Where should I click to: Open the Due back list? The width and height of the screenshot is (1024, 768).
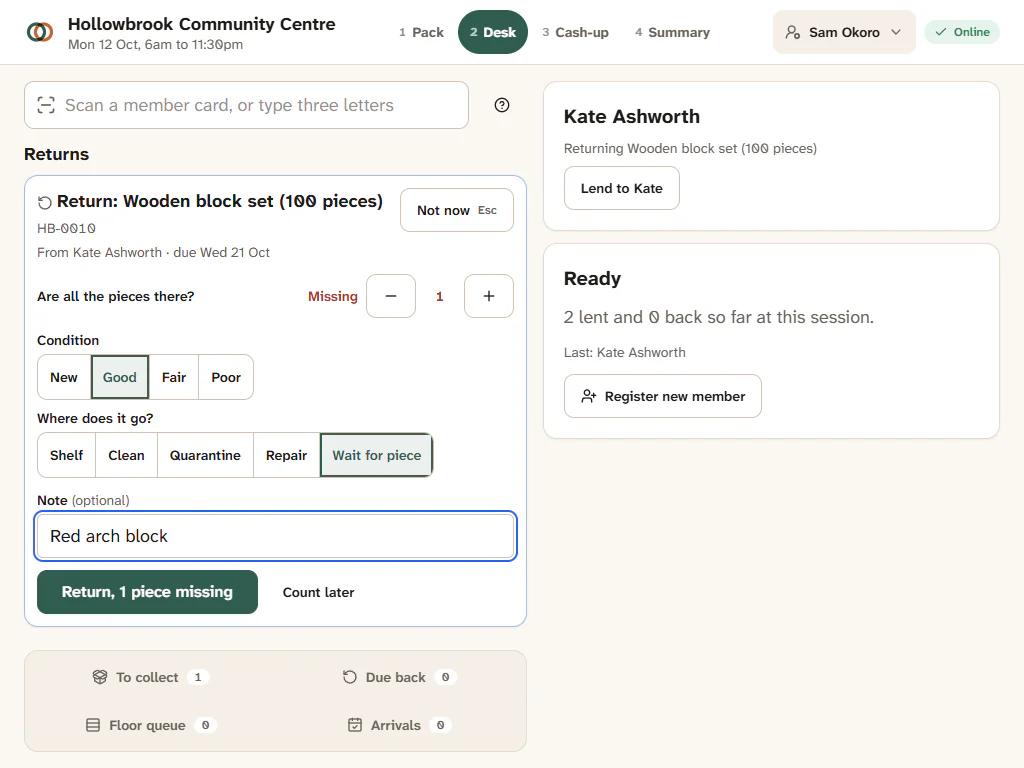pos(399,677)
